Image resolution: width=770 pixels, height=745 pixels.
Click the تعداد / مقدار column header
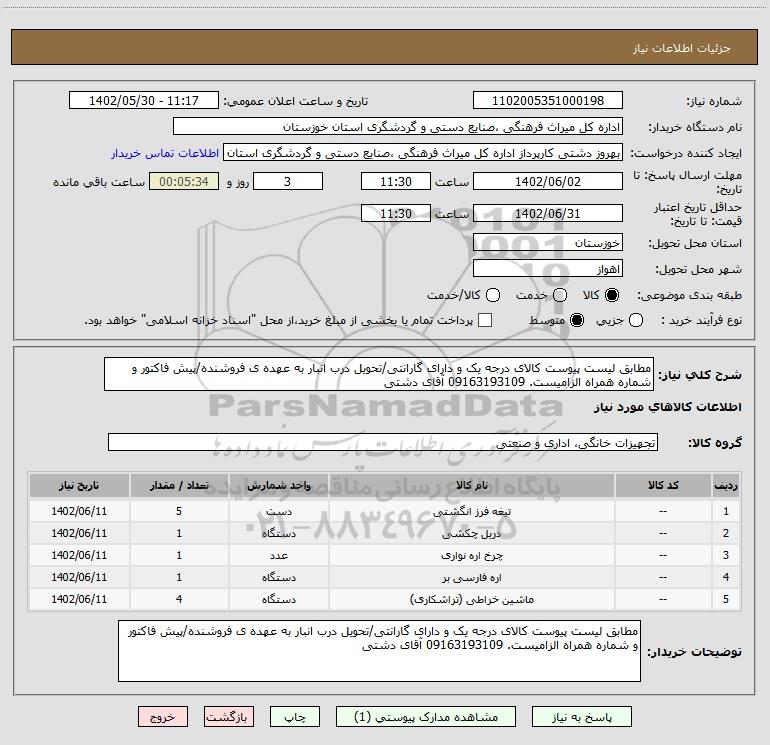179,485
